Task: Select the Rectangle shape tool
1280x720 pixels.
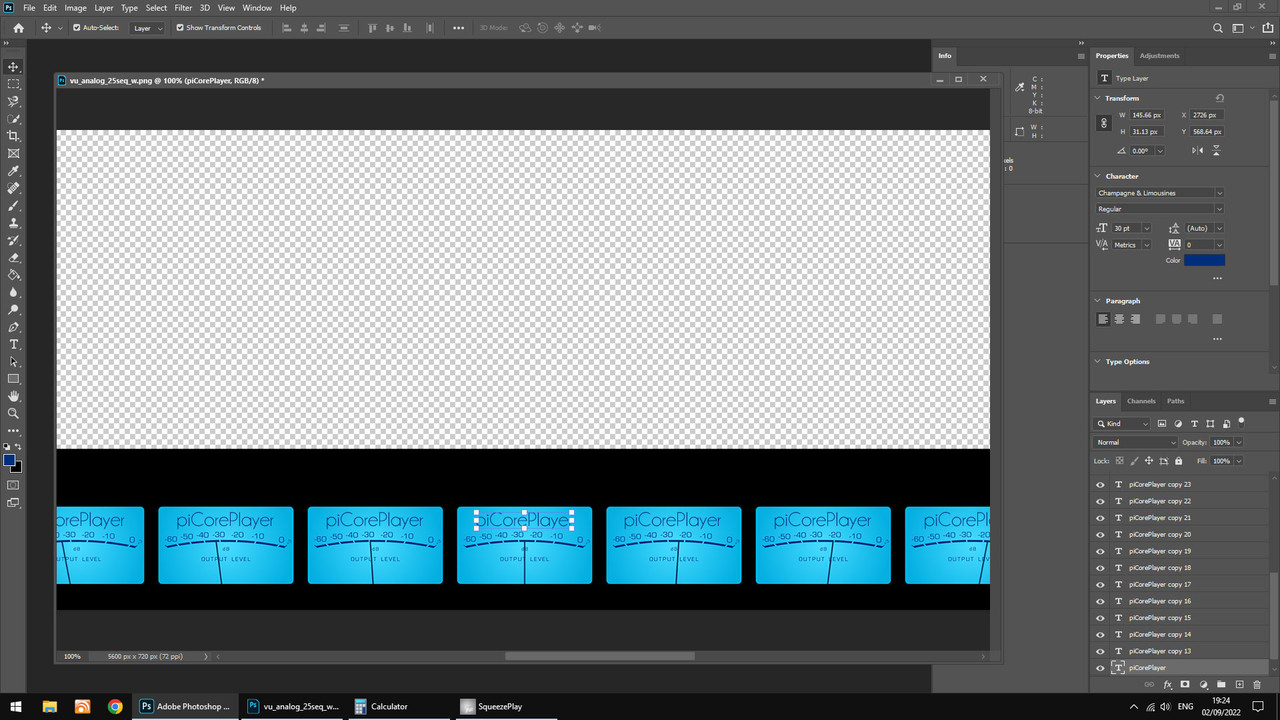Action: (x=14, y=379)
